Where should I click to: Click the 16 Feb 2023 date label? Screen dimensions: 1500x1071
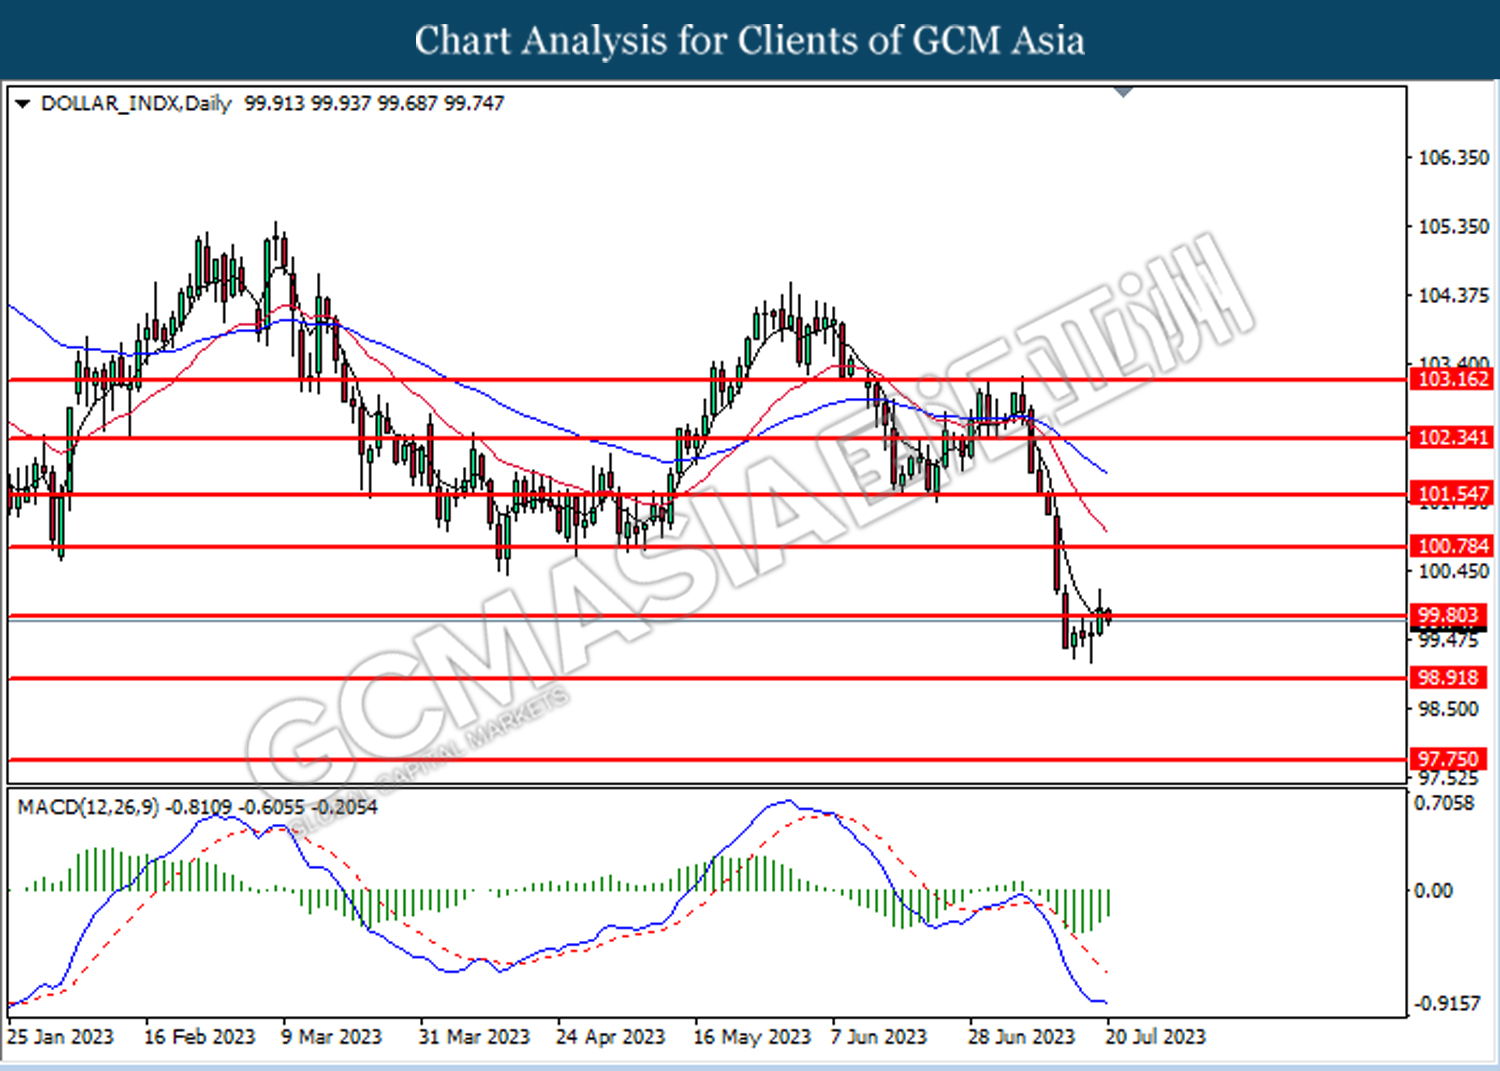click(x=200, y=1037)
